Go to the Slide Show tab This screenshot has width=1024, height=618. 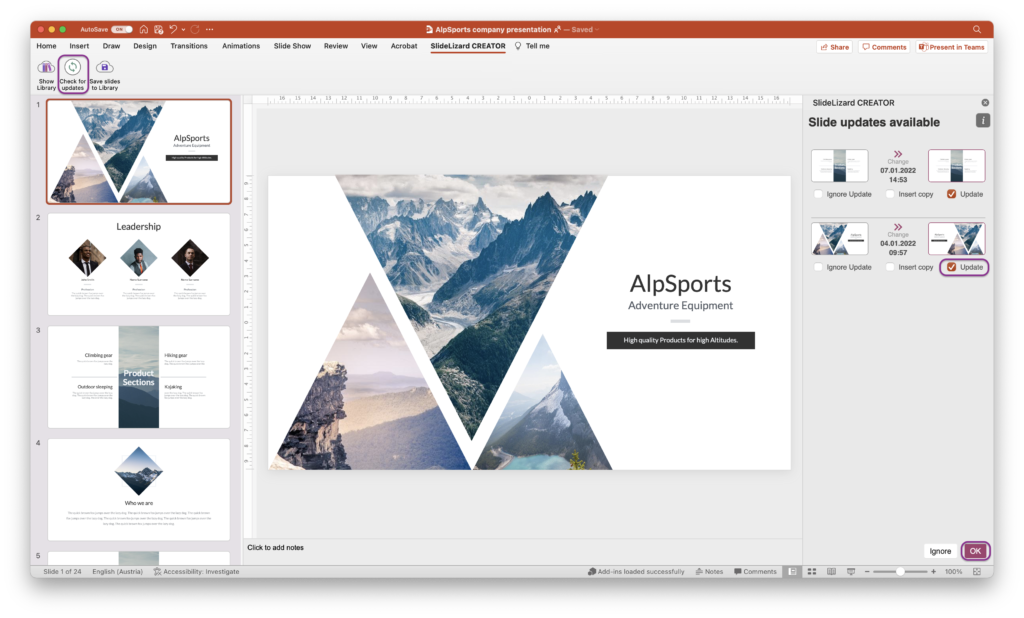tap(292, 46)
